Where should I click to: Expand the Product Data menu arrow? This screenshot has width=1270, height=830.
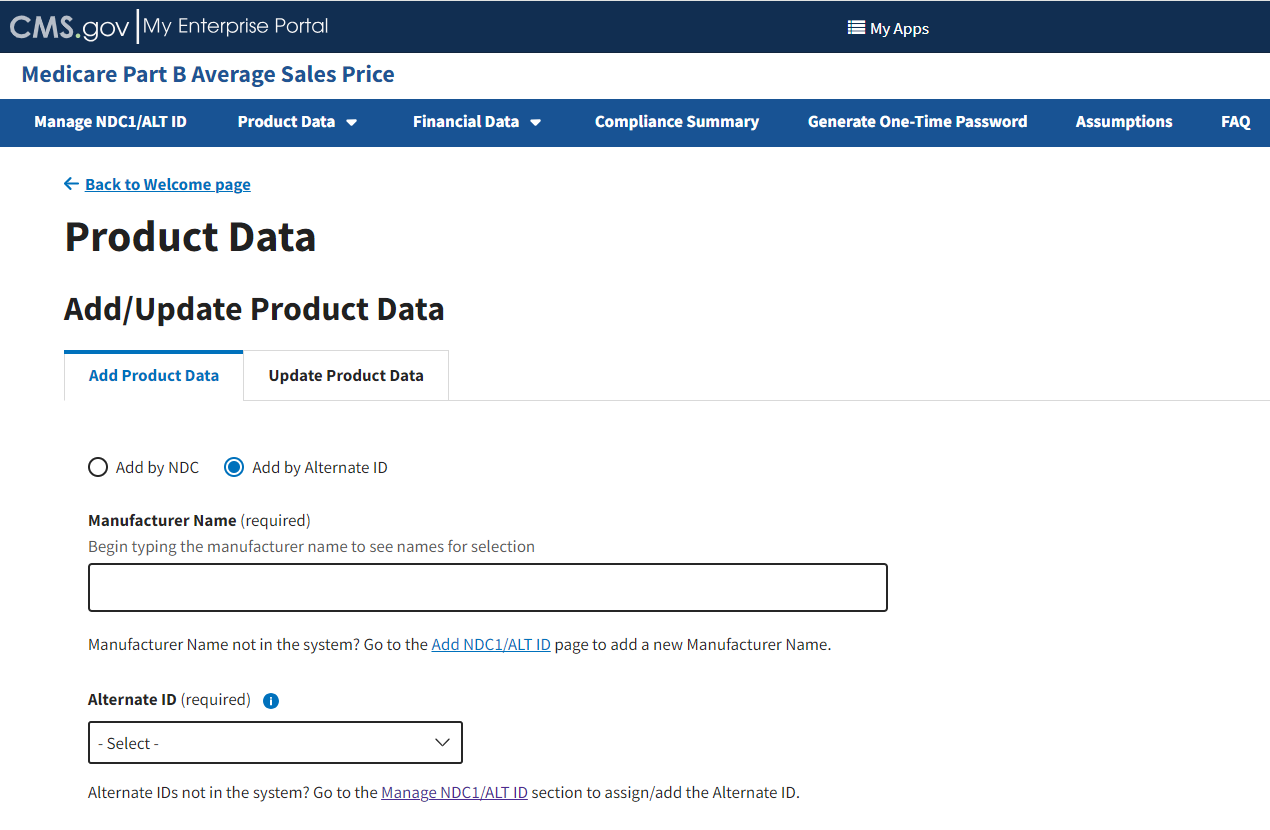coord(352,122)
